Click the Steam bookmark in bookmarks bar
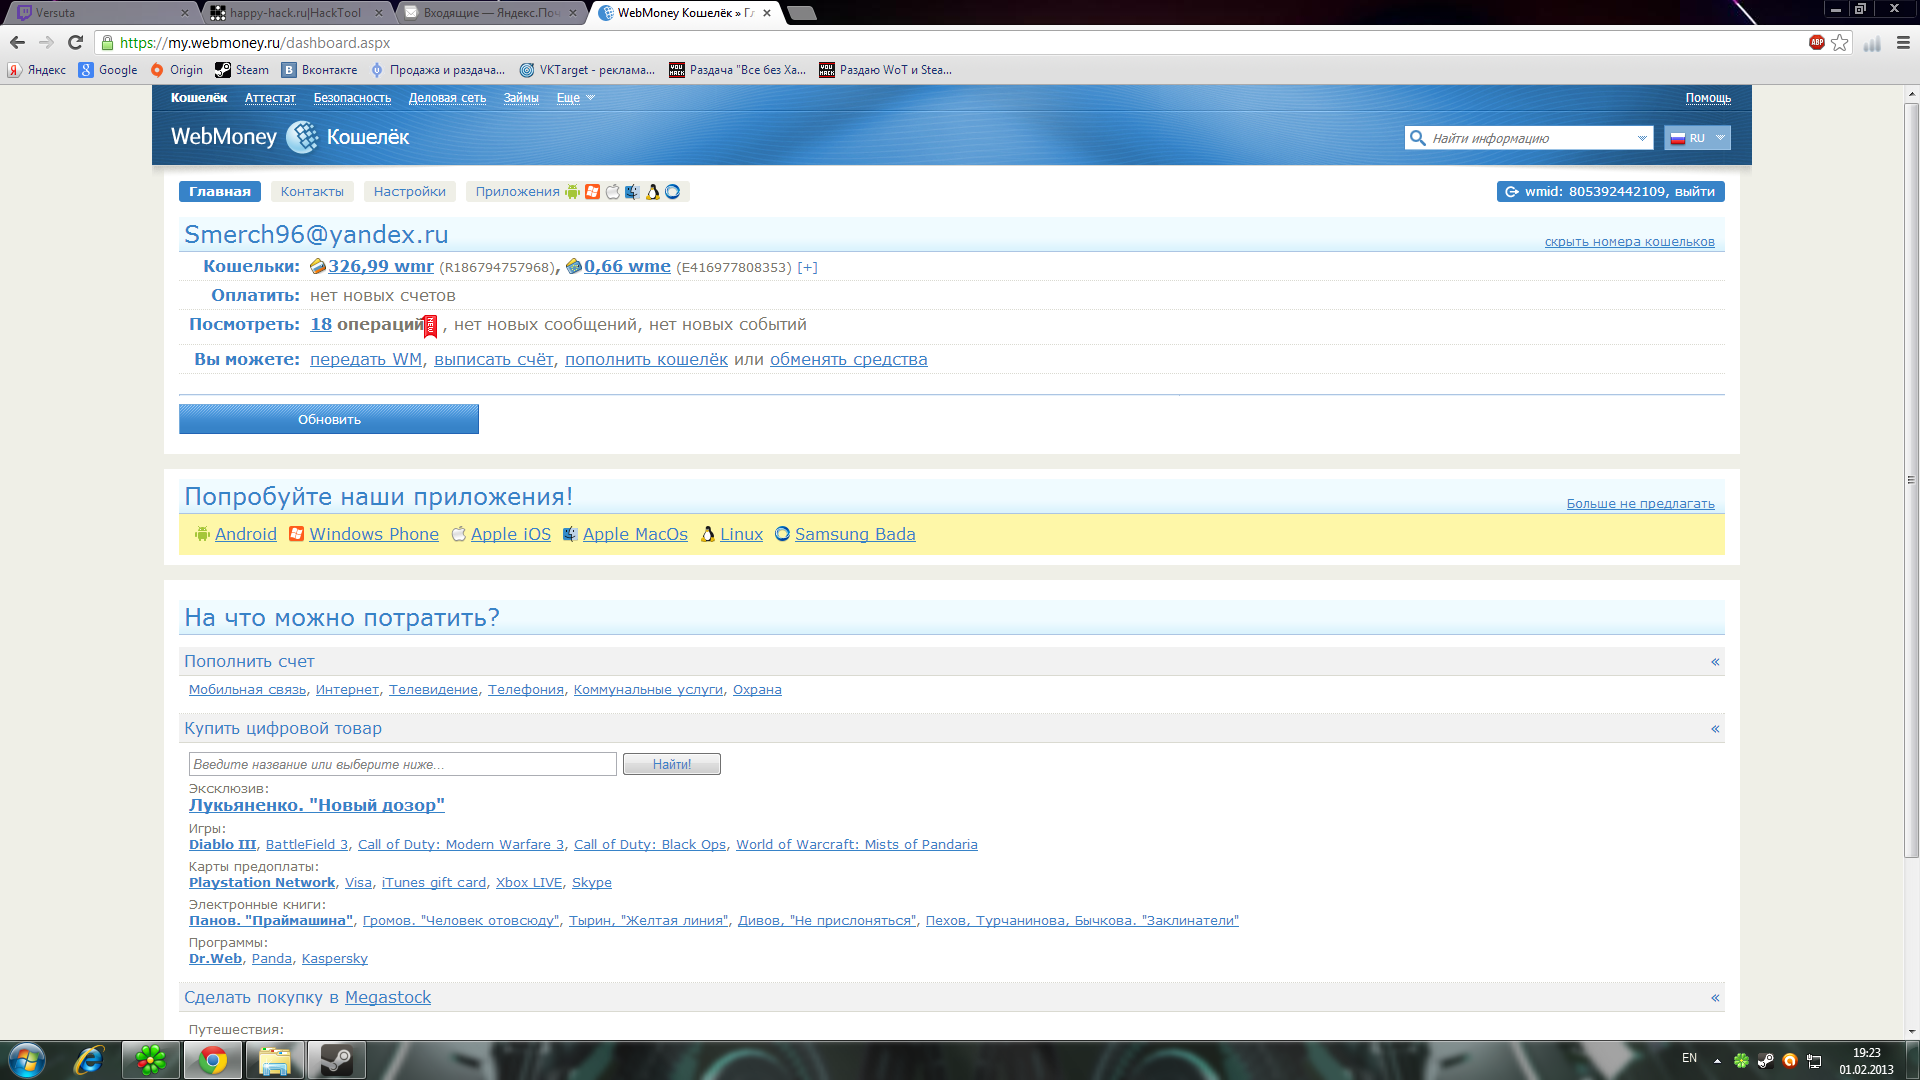Screen dimensions: 1920x1080 coord(242,70)
